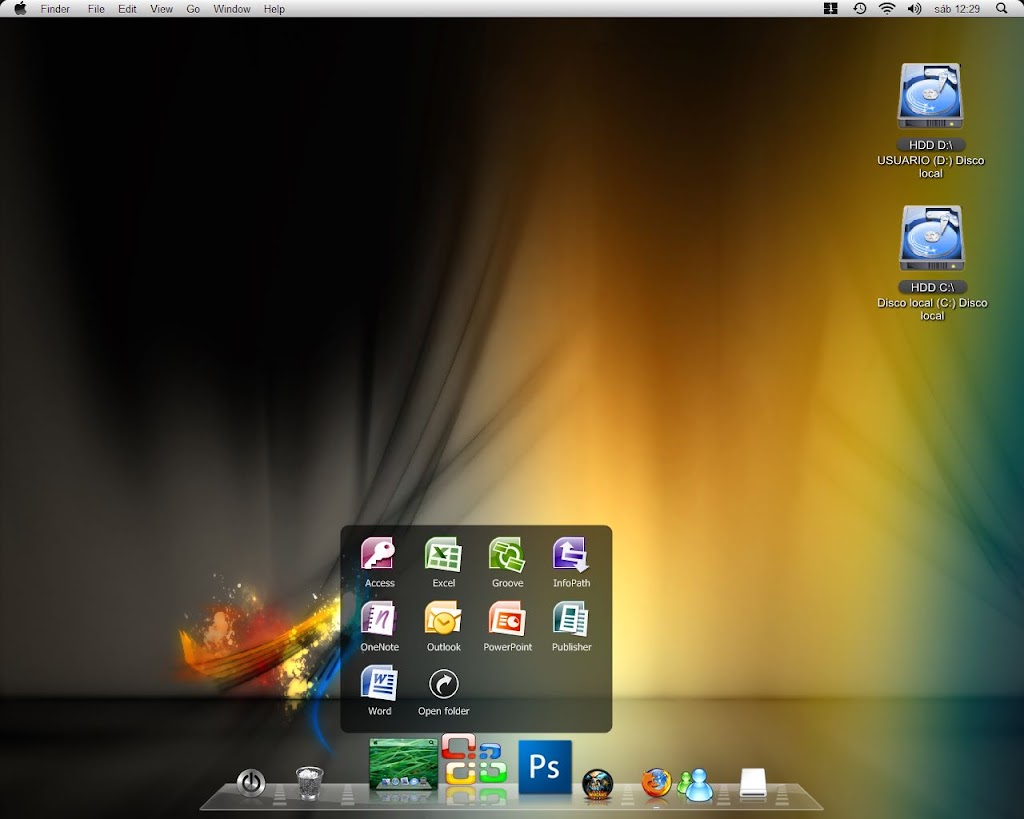Image resolution: width=1024 pixels, height=819 pixels.
Task: Open the File menu
Action: click(96, 9)
